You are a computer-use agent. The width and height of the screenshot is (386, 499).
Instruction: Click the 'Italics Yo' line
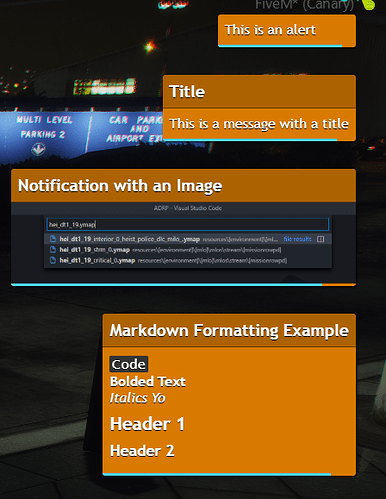point(137,398)
